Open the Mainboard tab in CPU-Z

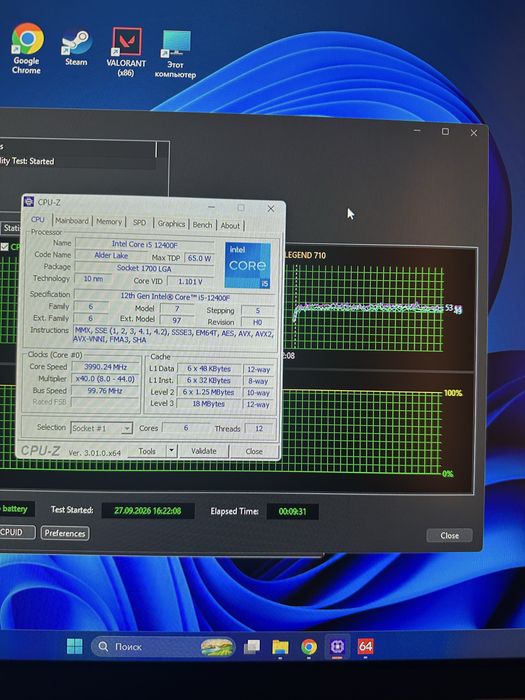click(72, 221)
